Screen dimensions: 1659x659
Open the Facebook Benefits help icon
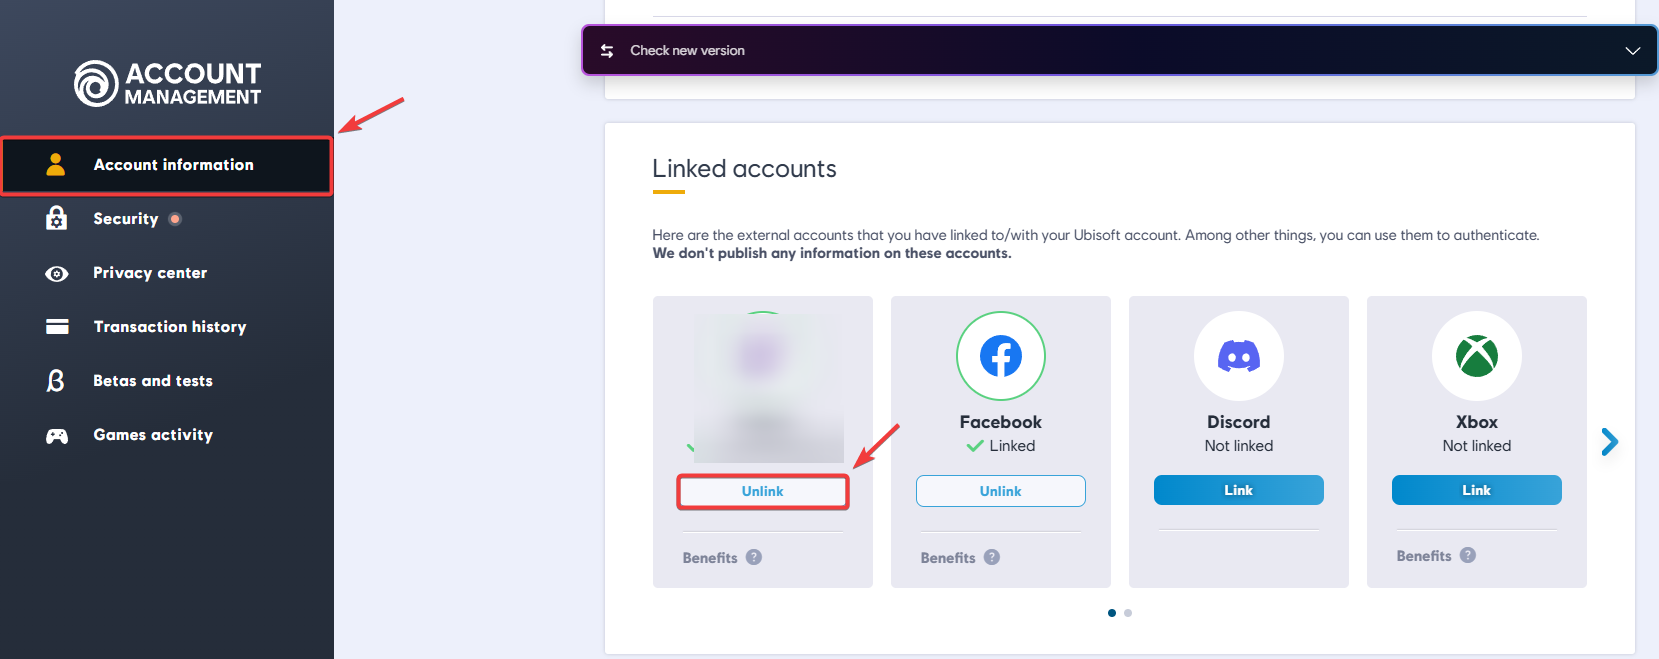click(991, 557)
